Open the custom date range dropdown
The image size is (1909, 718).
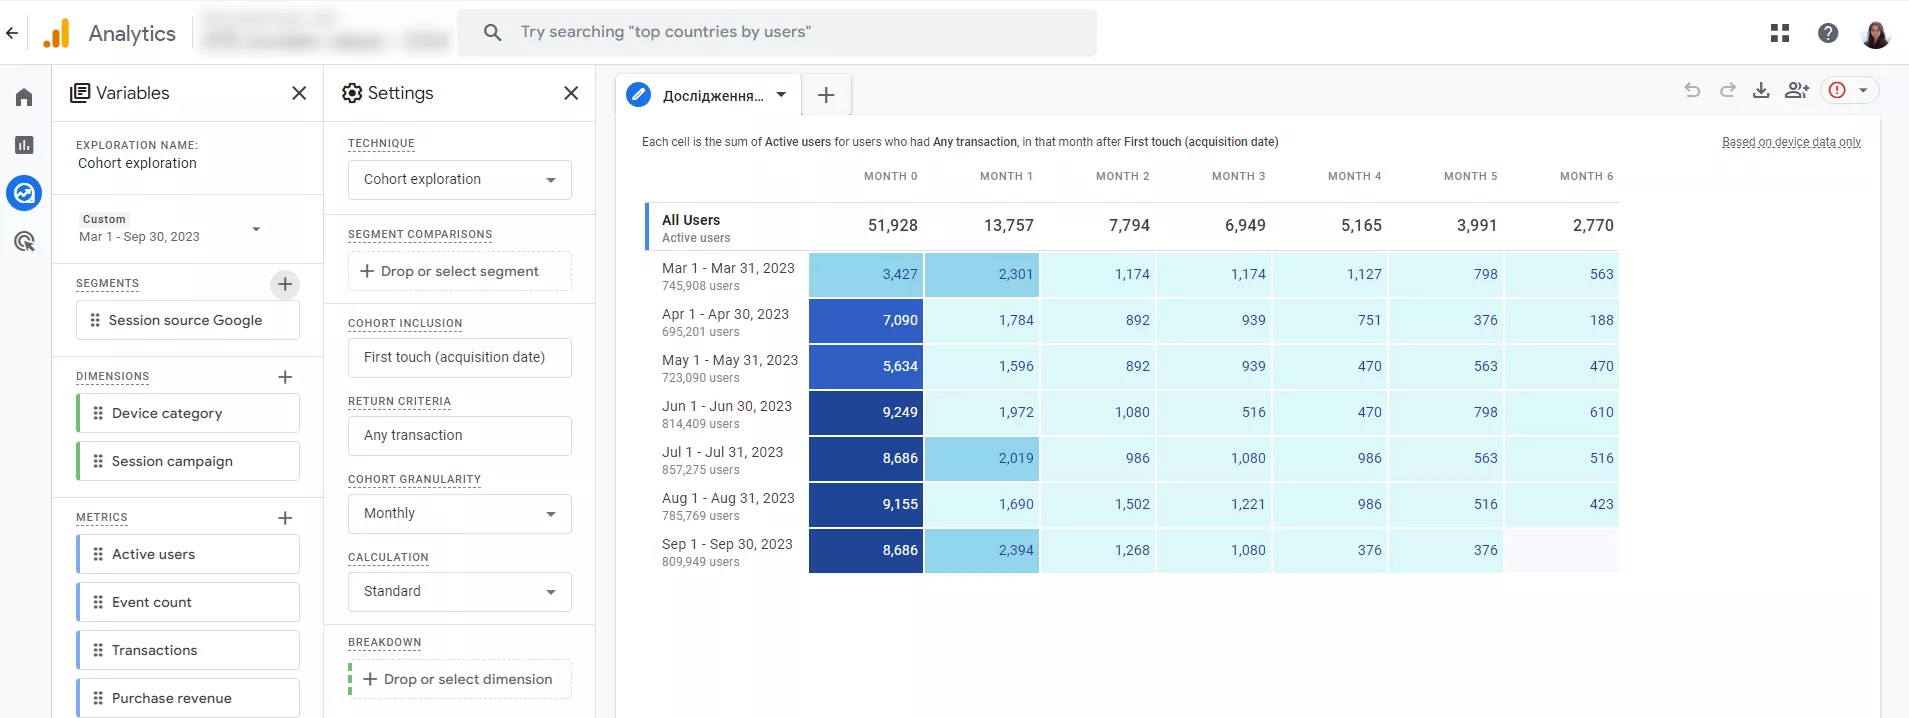tap(256, 229)
